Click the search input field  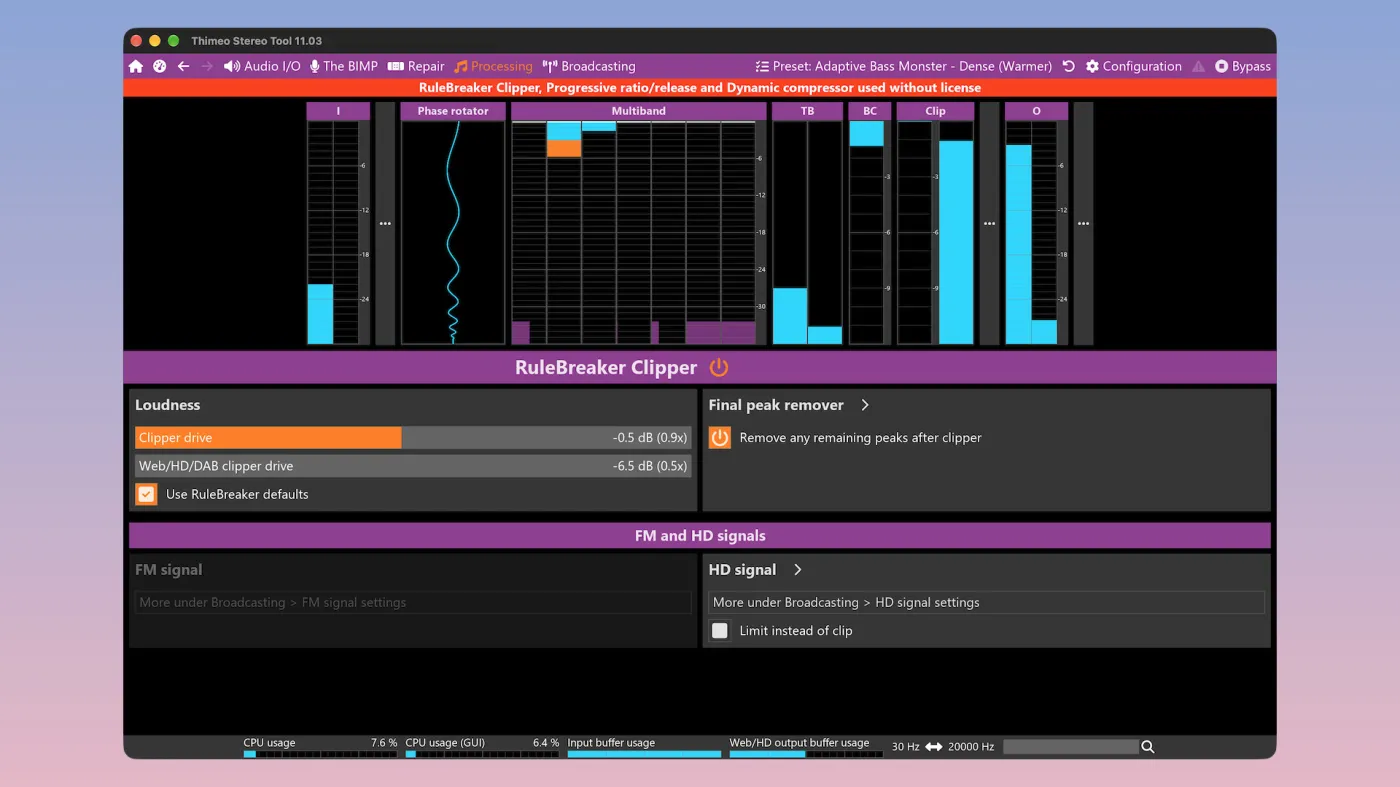1070,747
